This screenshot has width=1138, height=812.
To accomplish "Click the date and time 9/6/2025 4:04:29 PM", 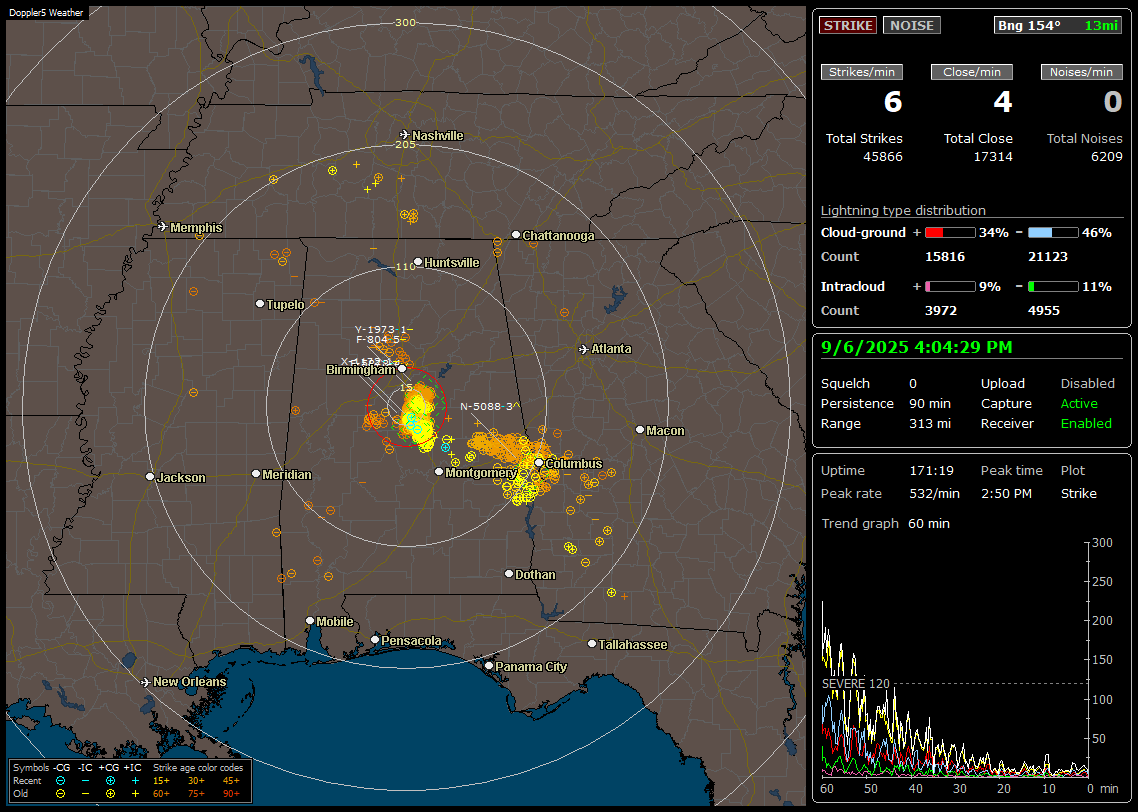I will [917, 348].
